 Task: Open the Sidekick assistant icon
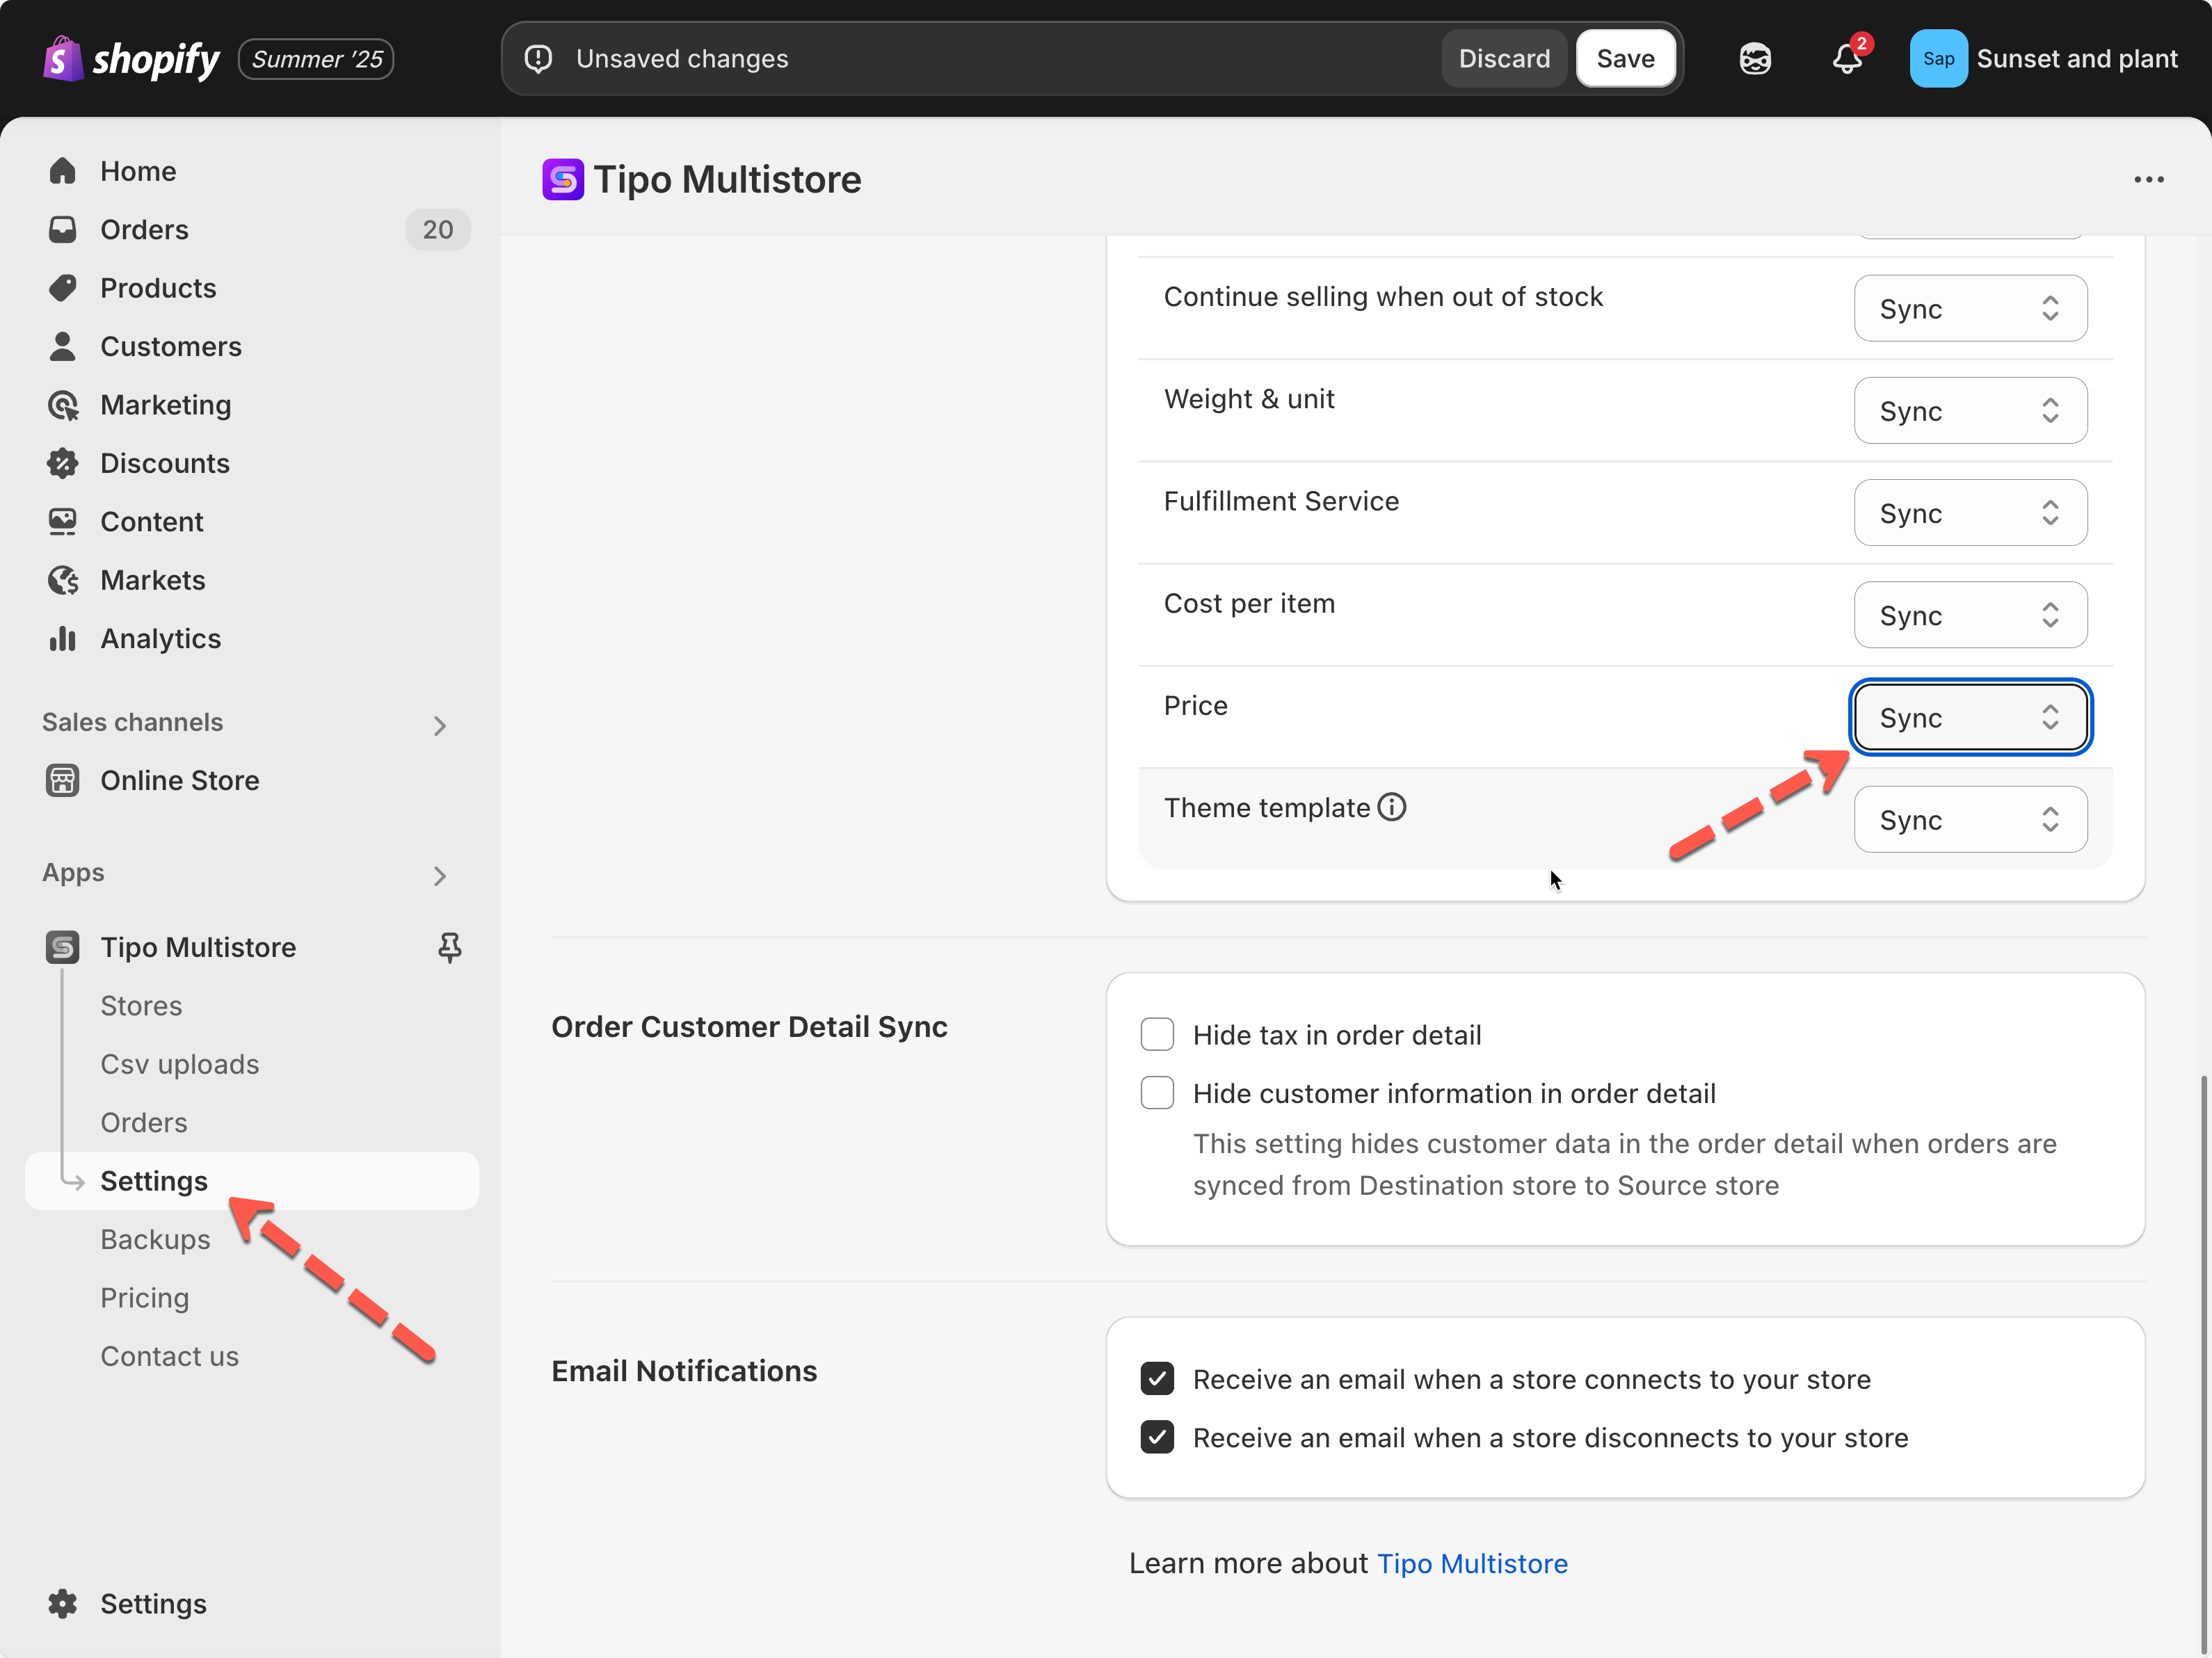1755,59
